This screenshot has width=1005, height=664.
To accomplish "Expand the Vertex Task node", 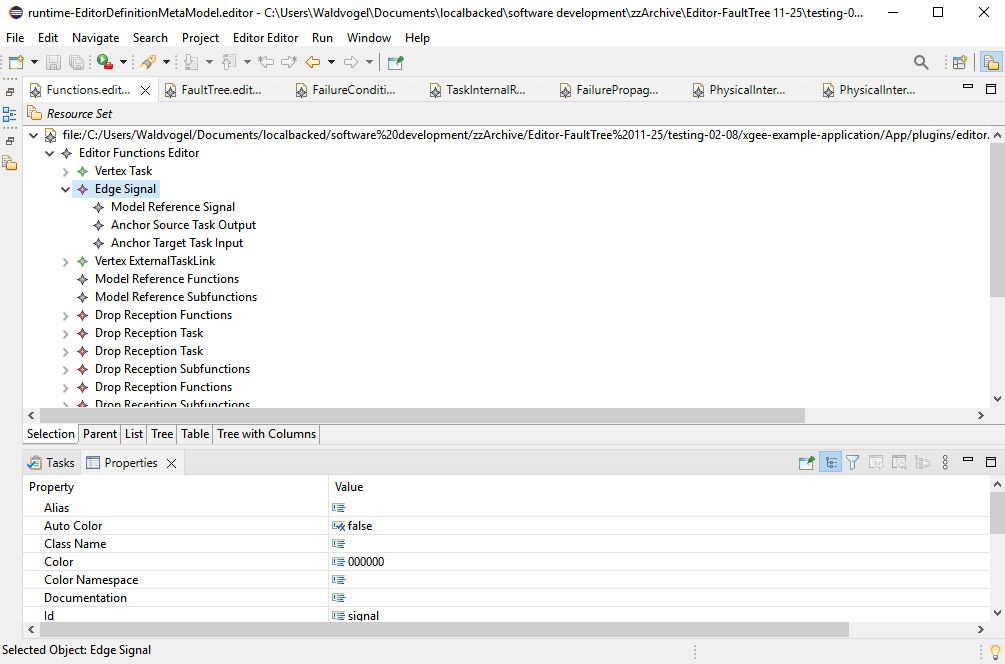I will click(65, 172).
